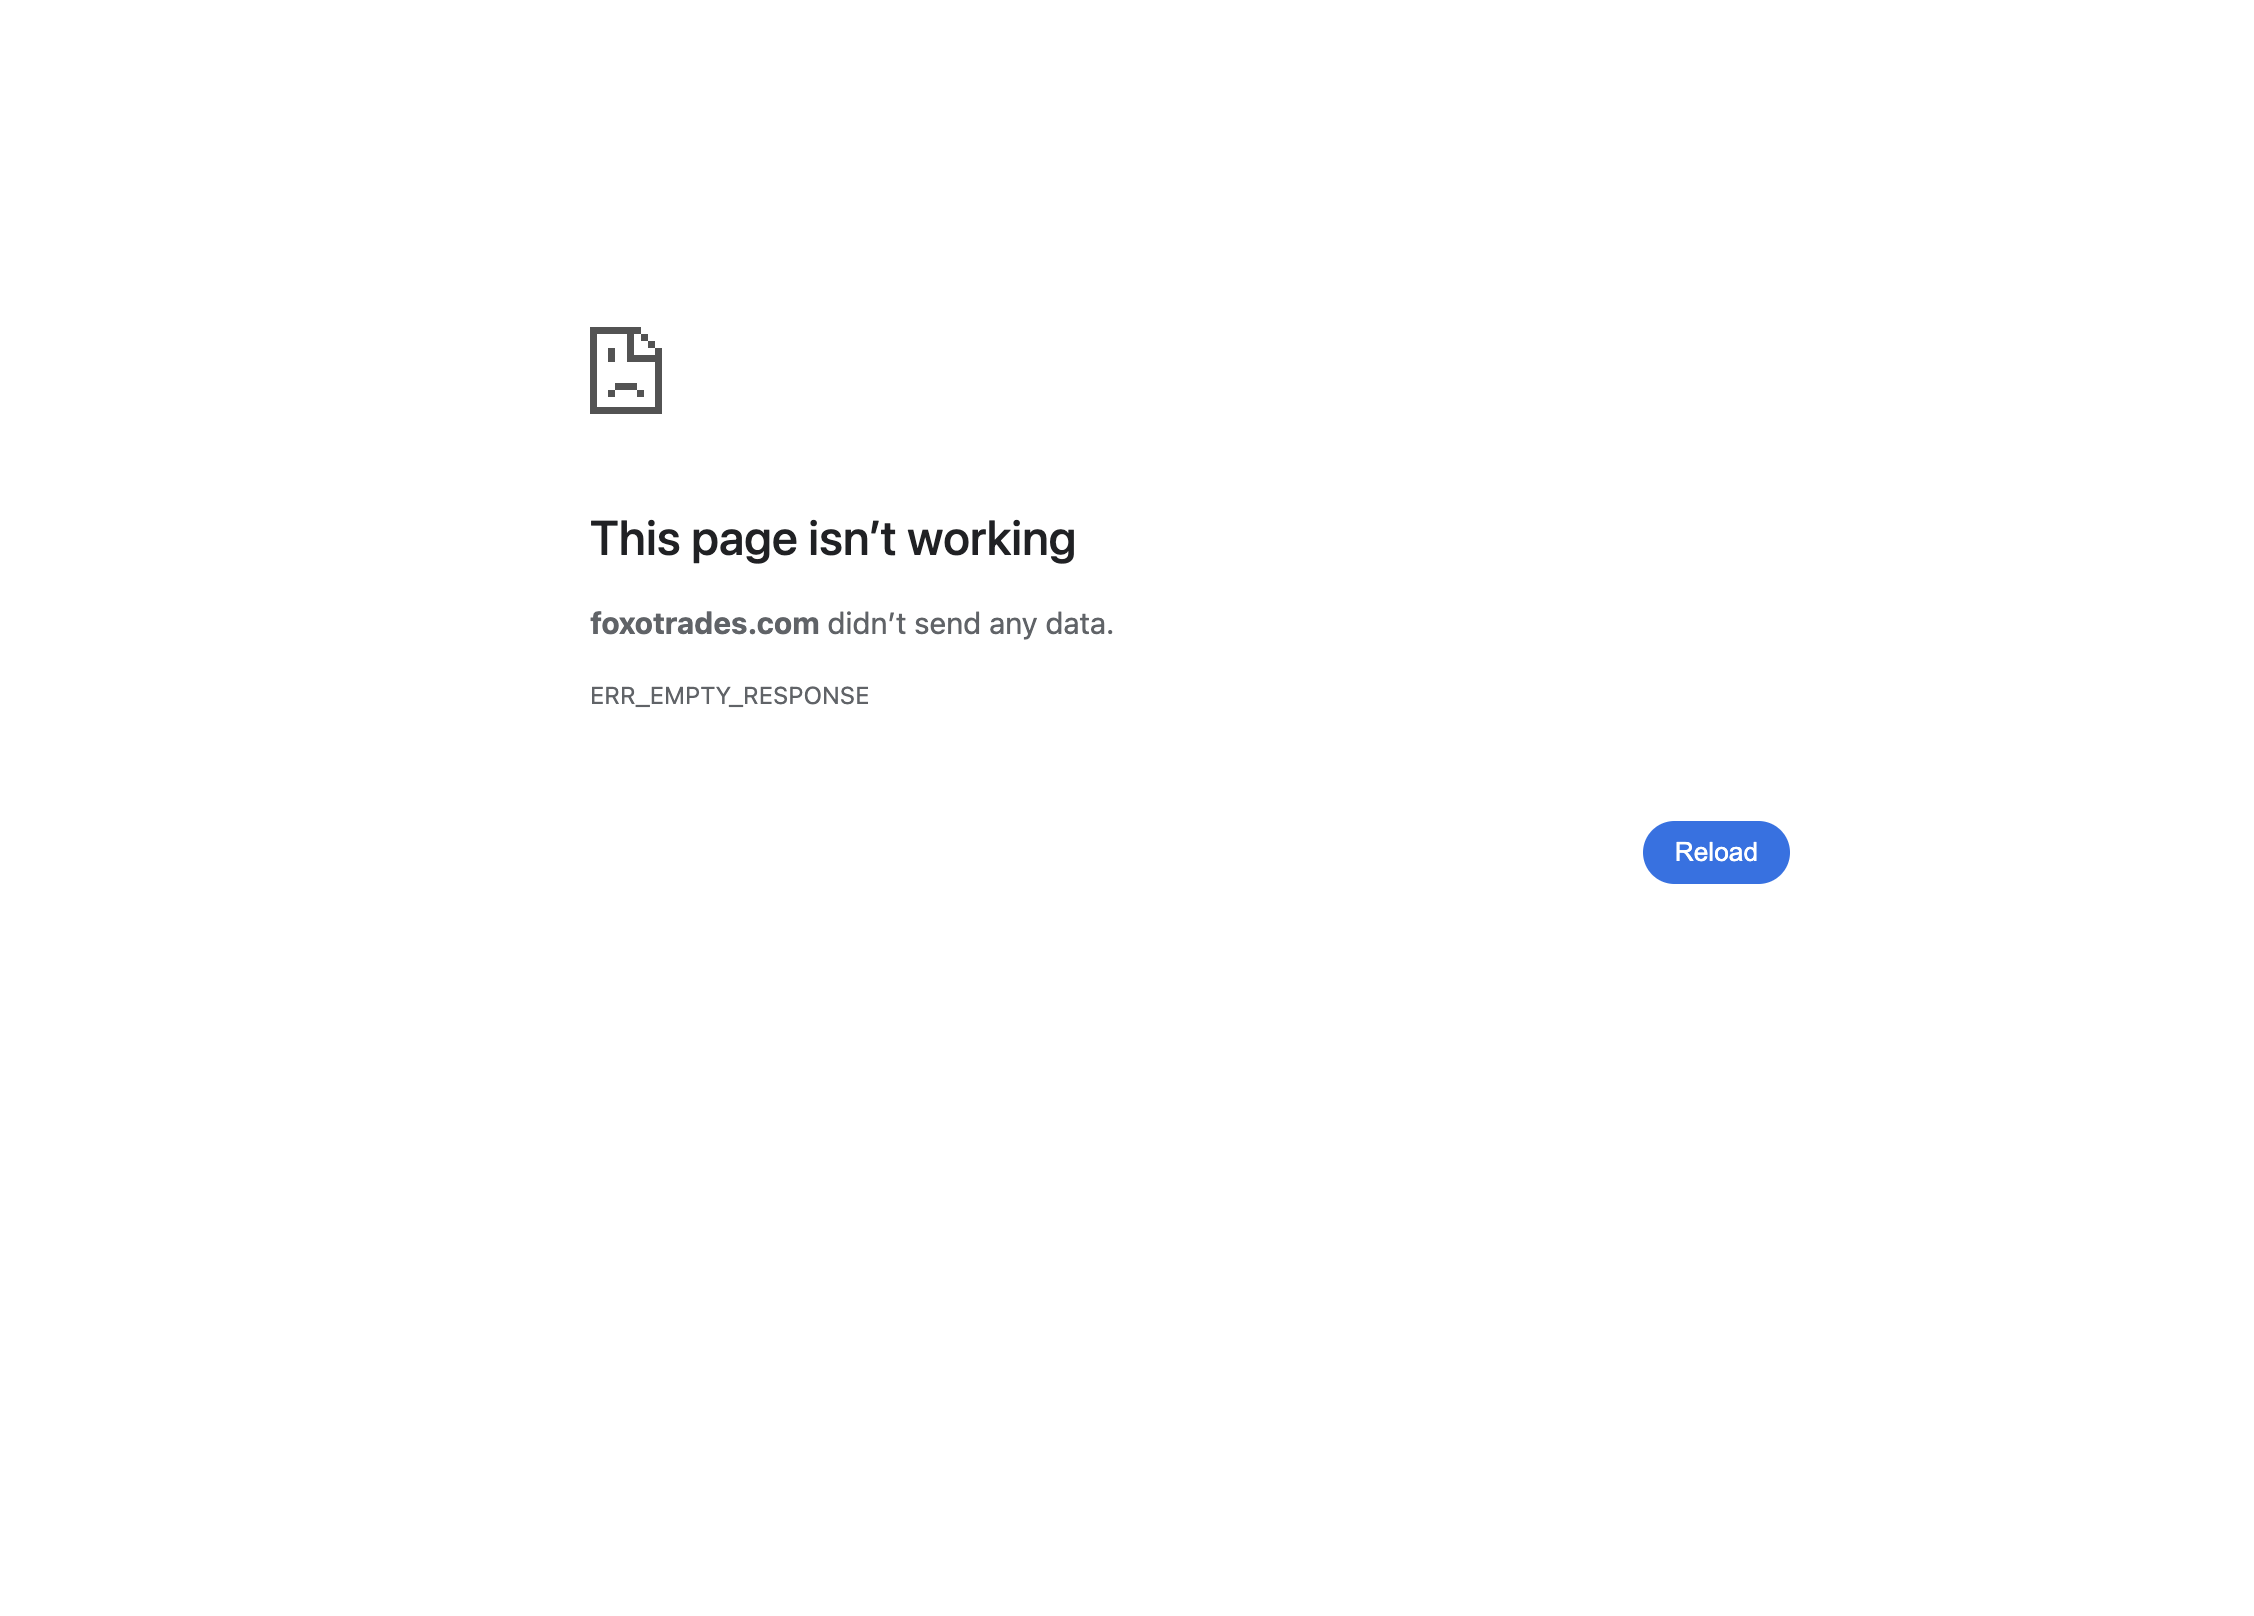Image resolution: width=2254 pixels, height=1616 pixels.
Task: Click the word "This" in the heading
Action: 635,539
